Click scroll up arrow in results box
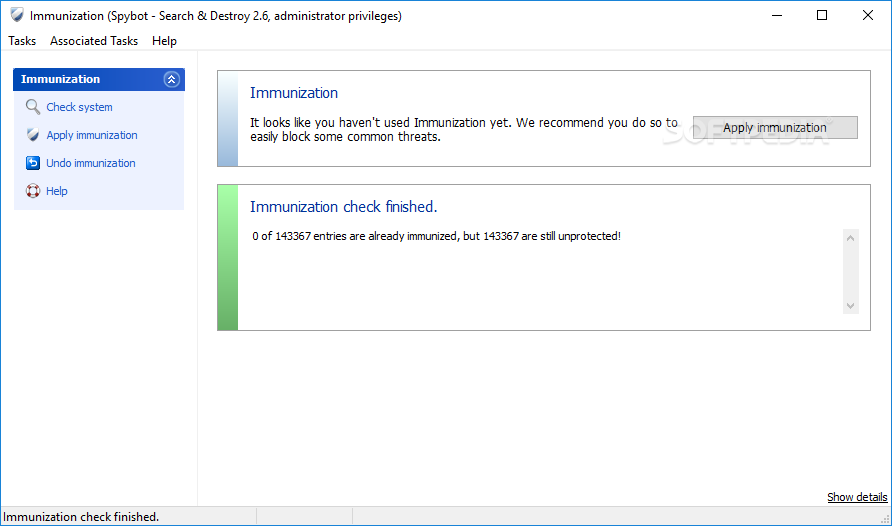This screenshot has height=526, width=892. click(850, 238)
